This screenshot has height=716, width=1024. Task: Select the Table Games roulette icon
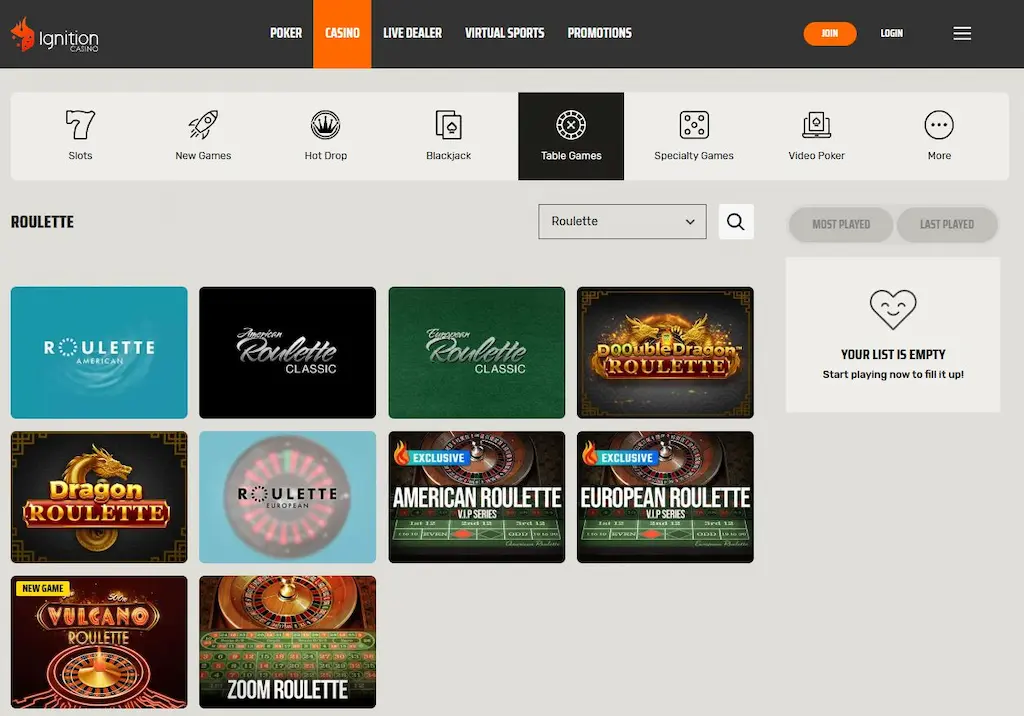point(571,125)
